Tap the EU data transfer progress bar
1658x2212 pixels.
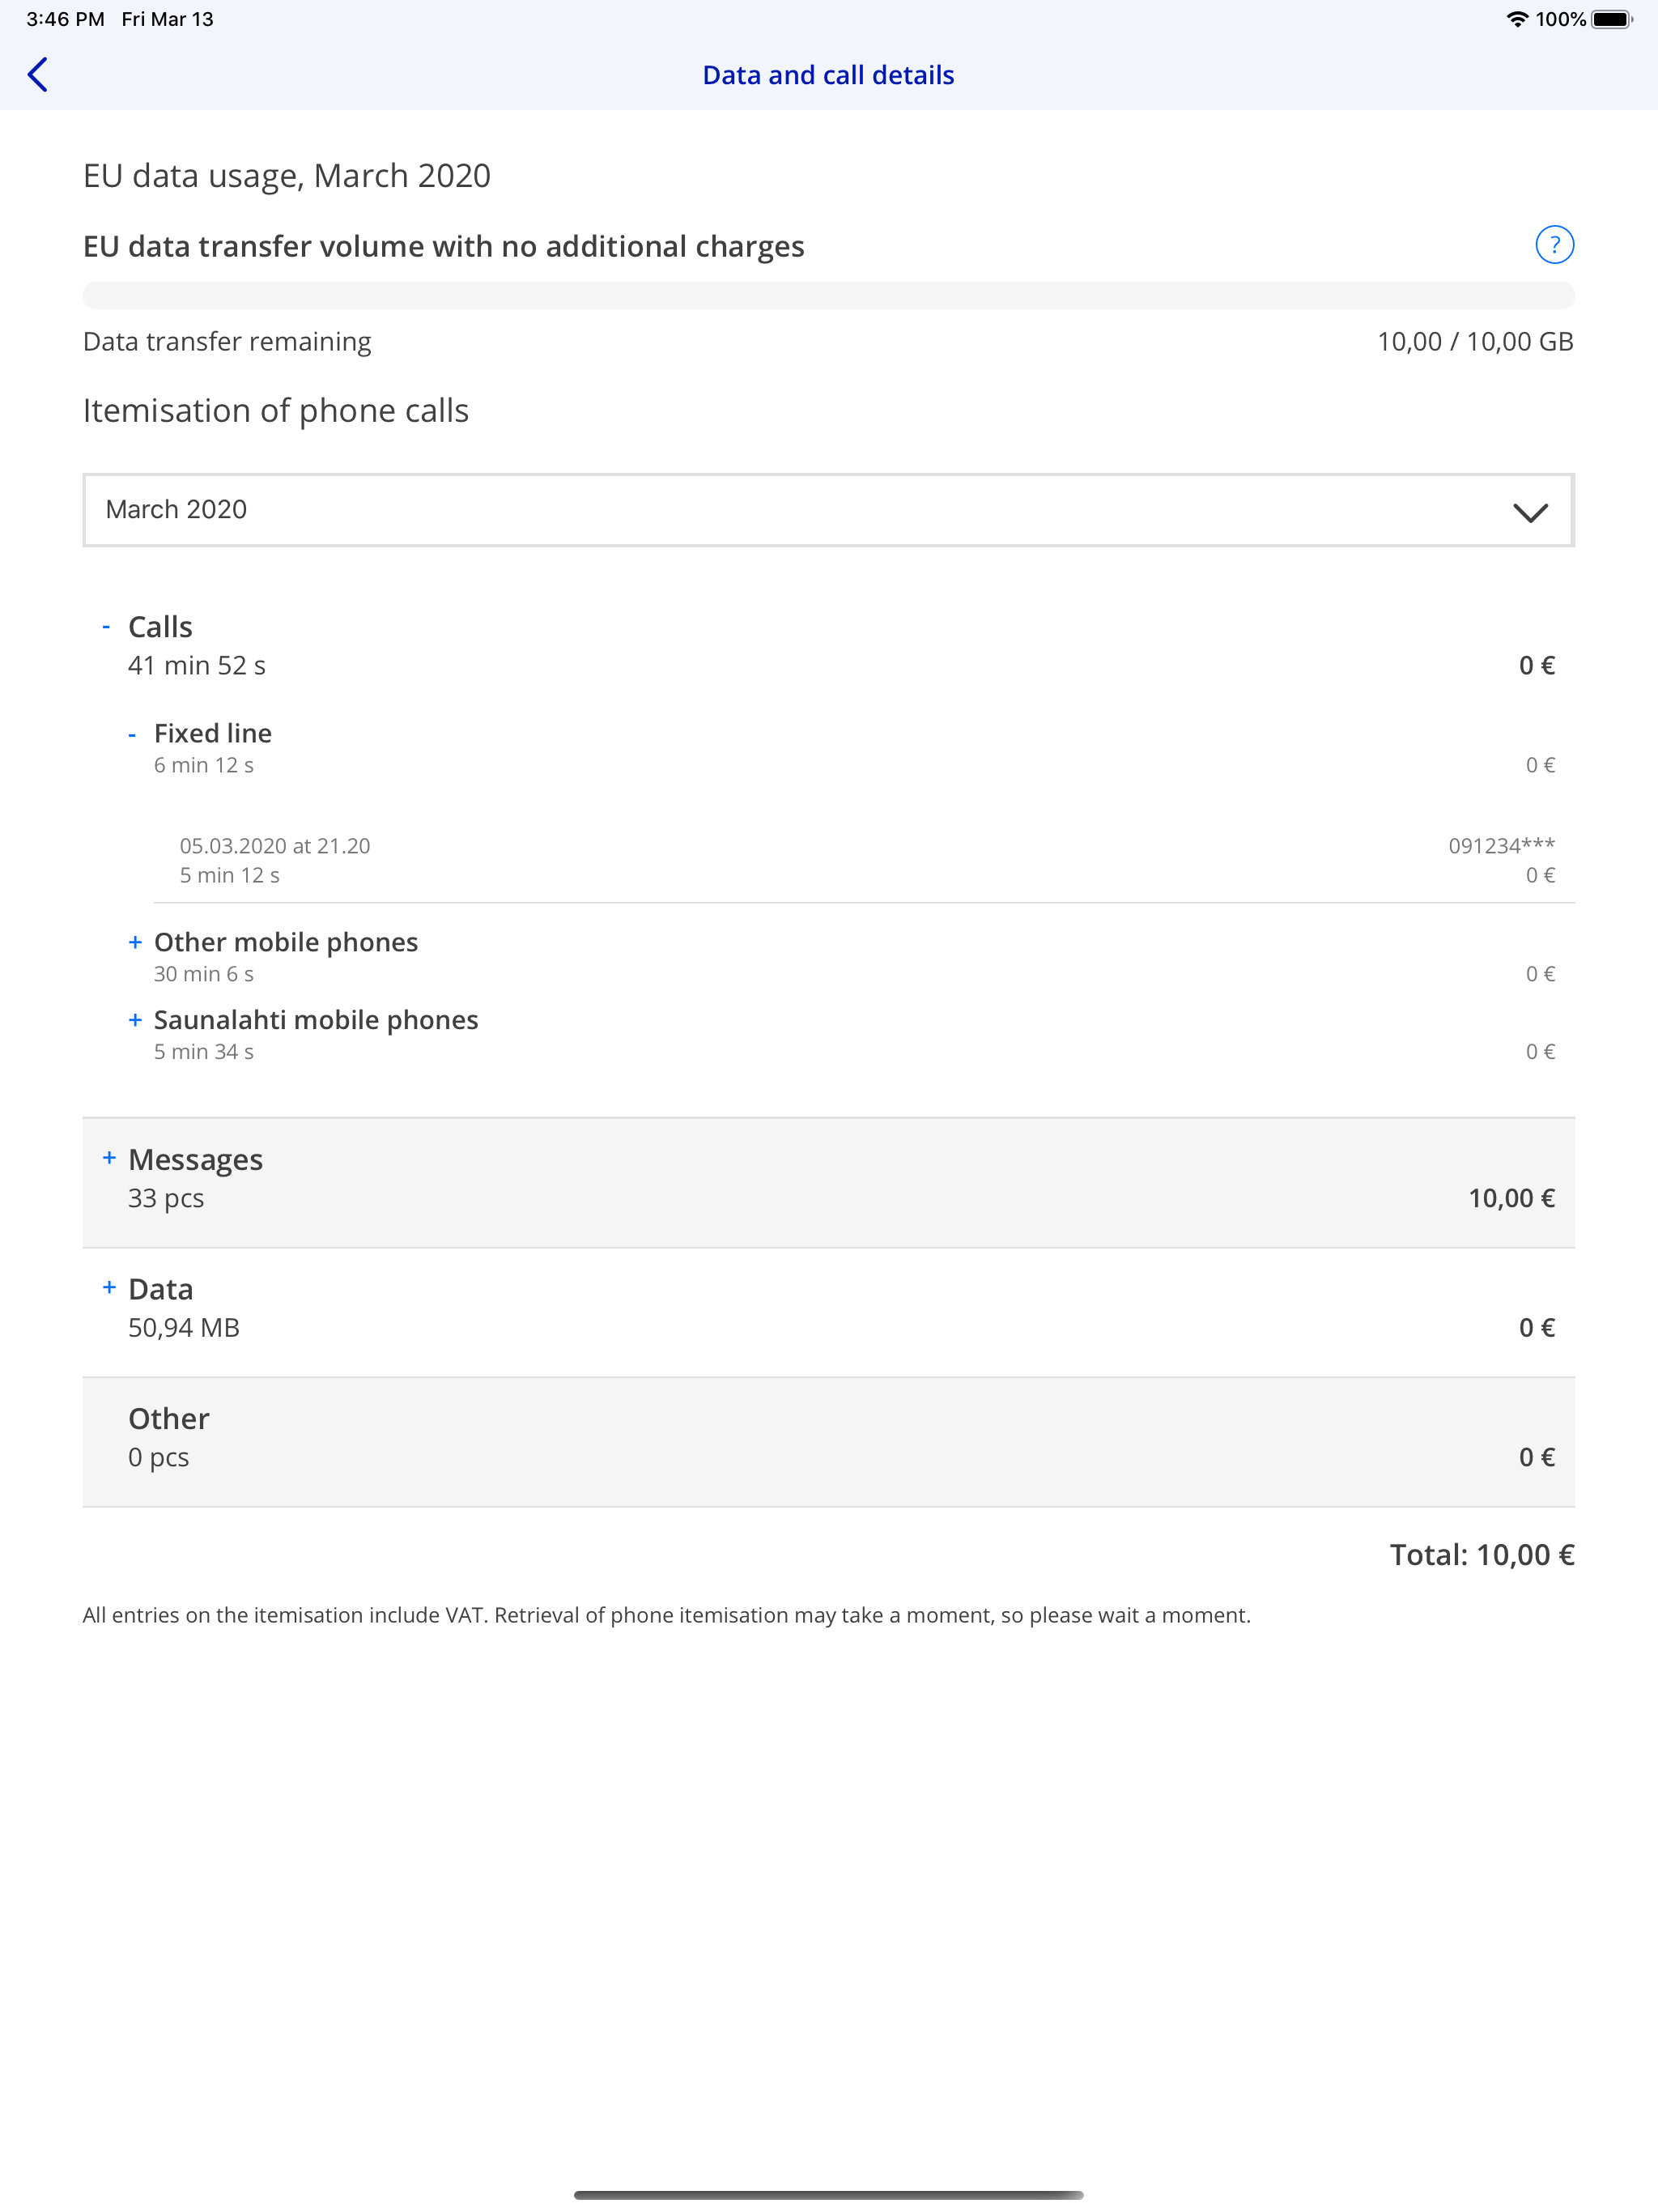tap(828, 295)
